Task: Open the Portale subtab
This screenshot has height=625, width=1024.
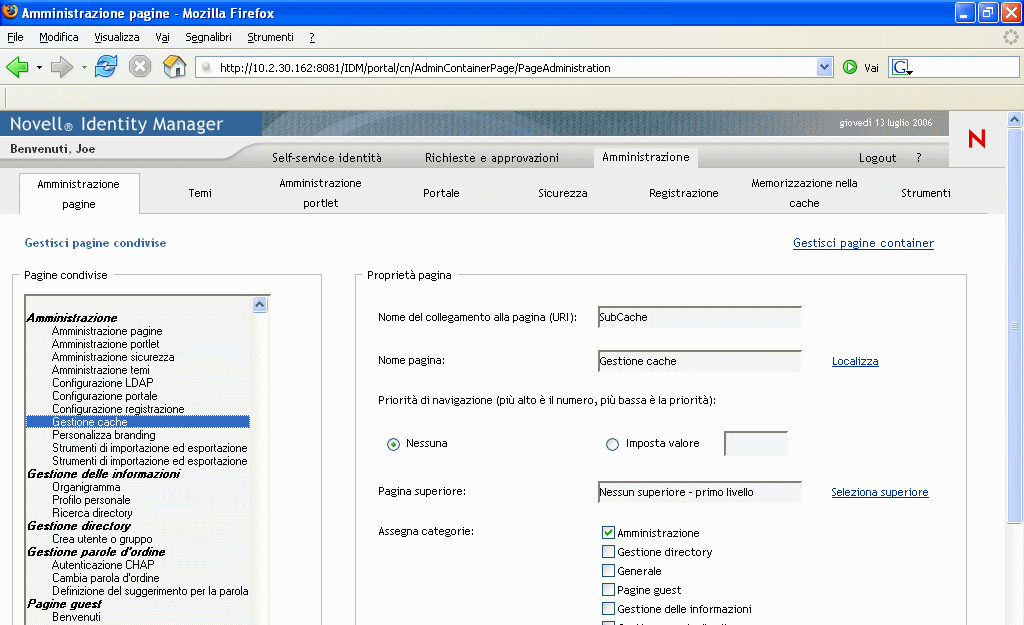Action: (441, 193)
